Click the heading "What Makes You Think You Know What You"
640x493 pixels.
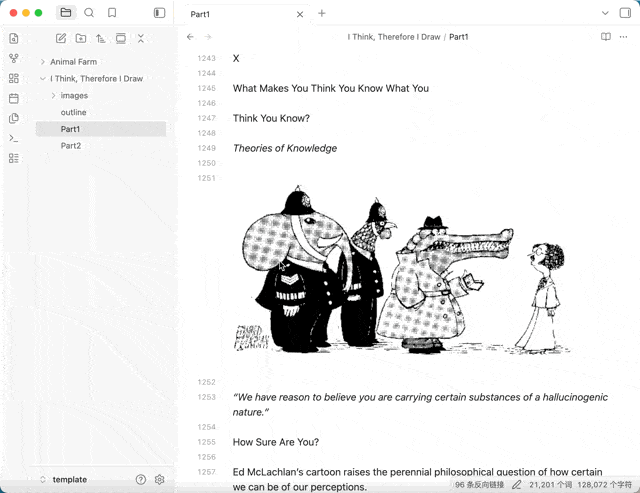[x=331, y=88]
